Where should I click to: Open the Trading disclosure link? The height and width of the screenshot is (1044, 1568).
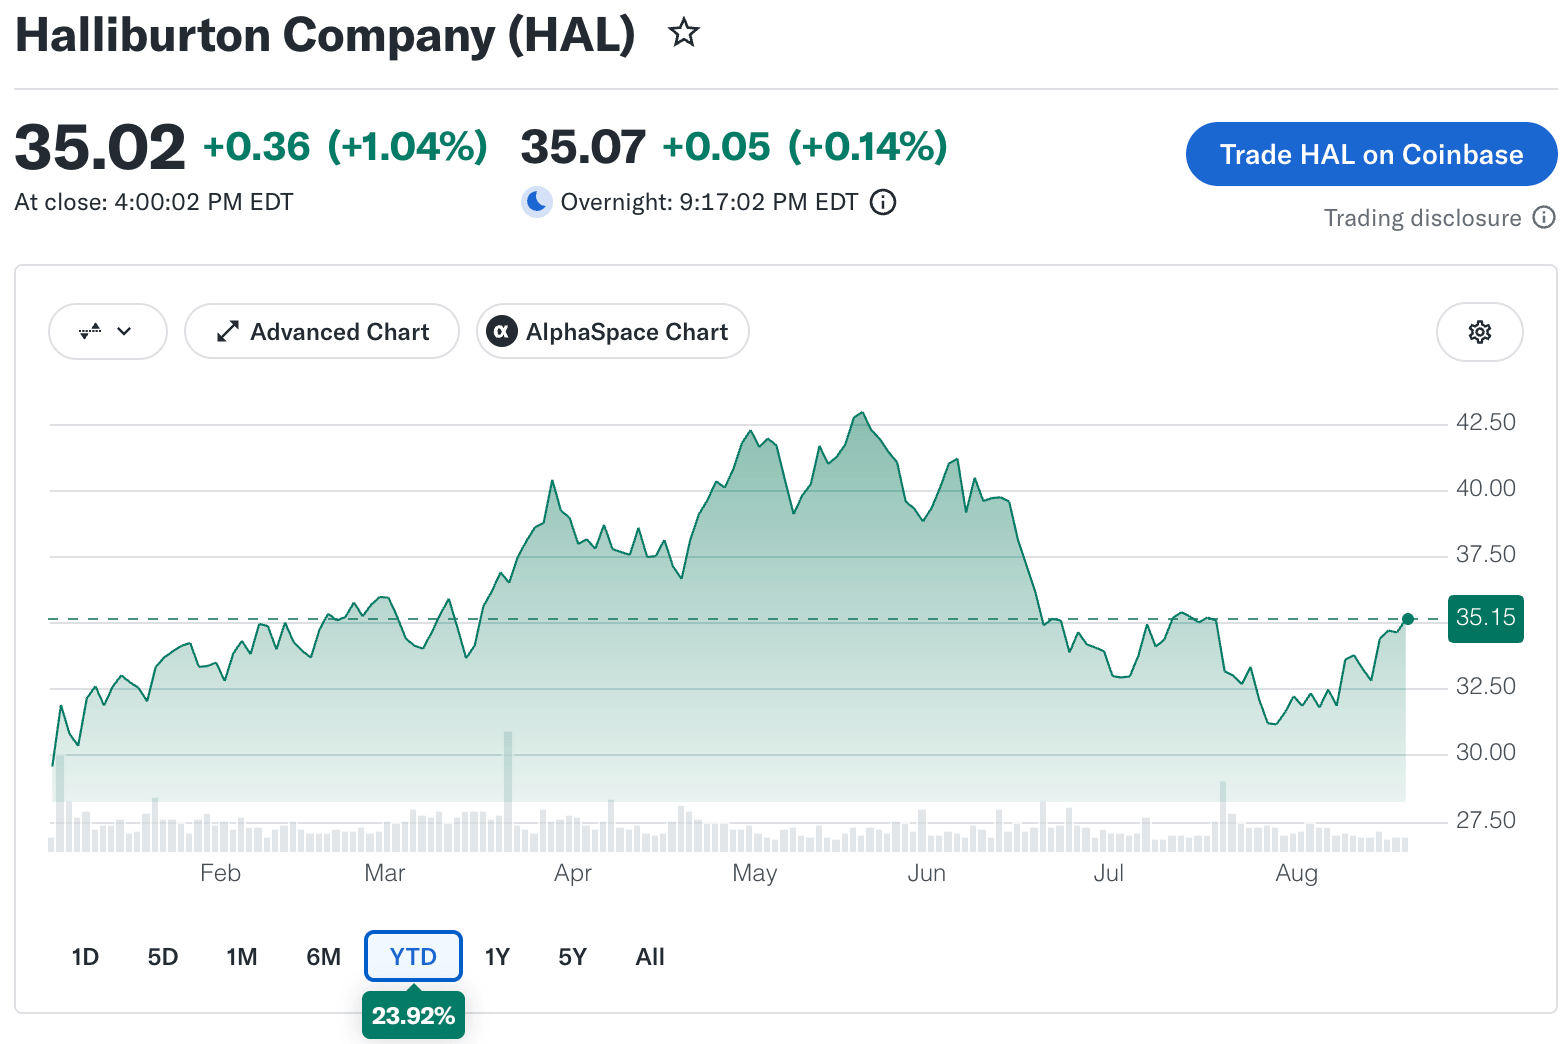(x=1422, y=218)
